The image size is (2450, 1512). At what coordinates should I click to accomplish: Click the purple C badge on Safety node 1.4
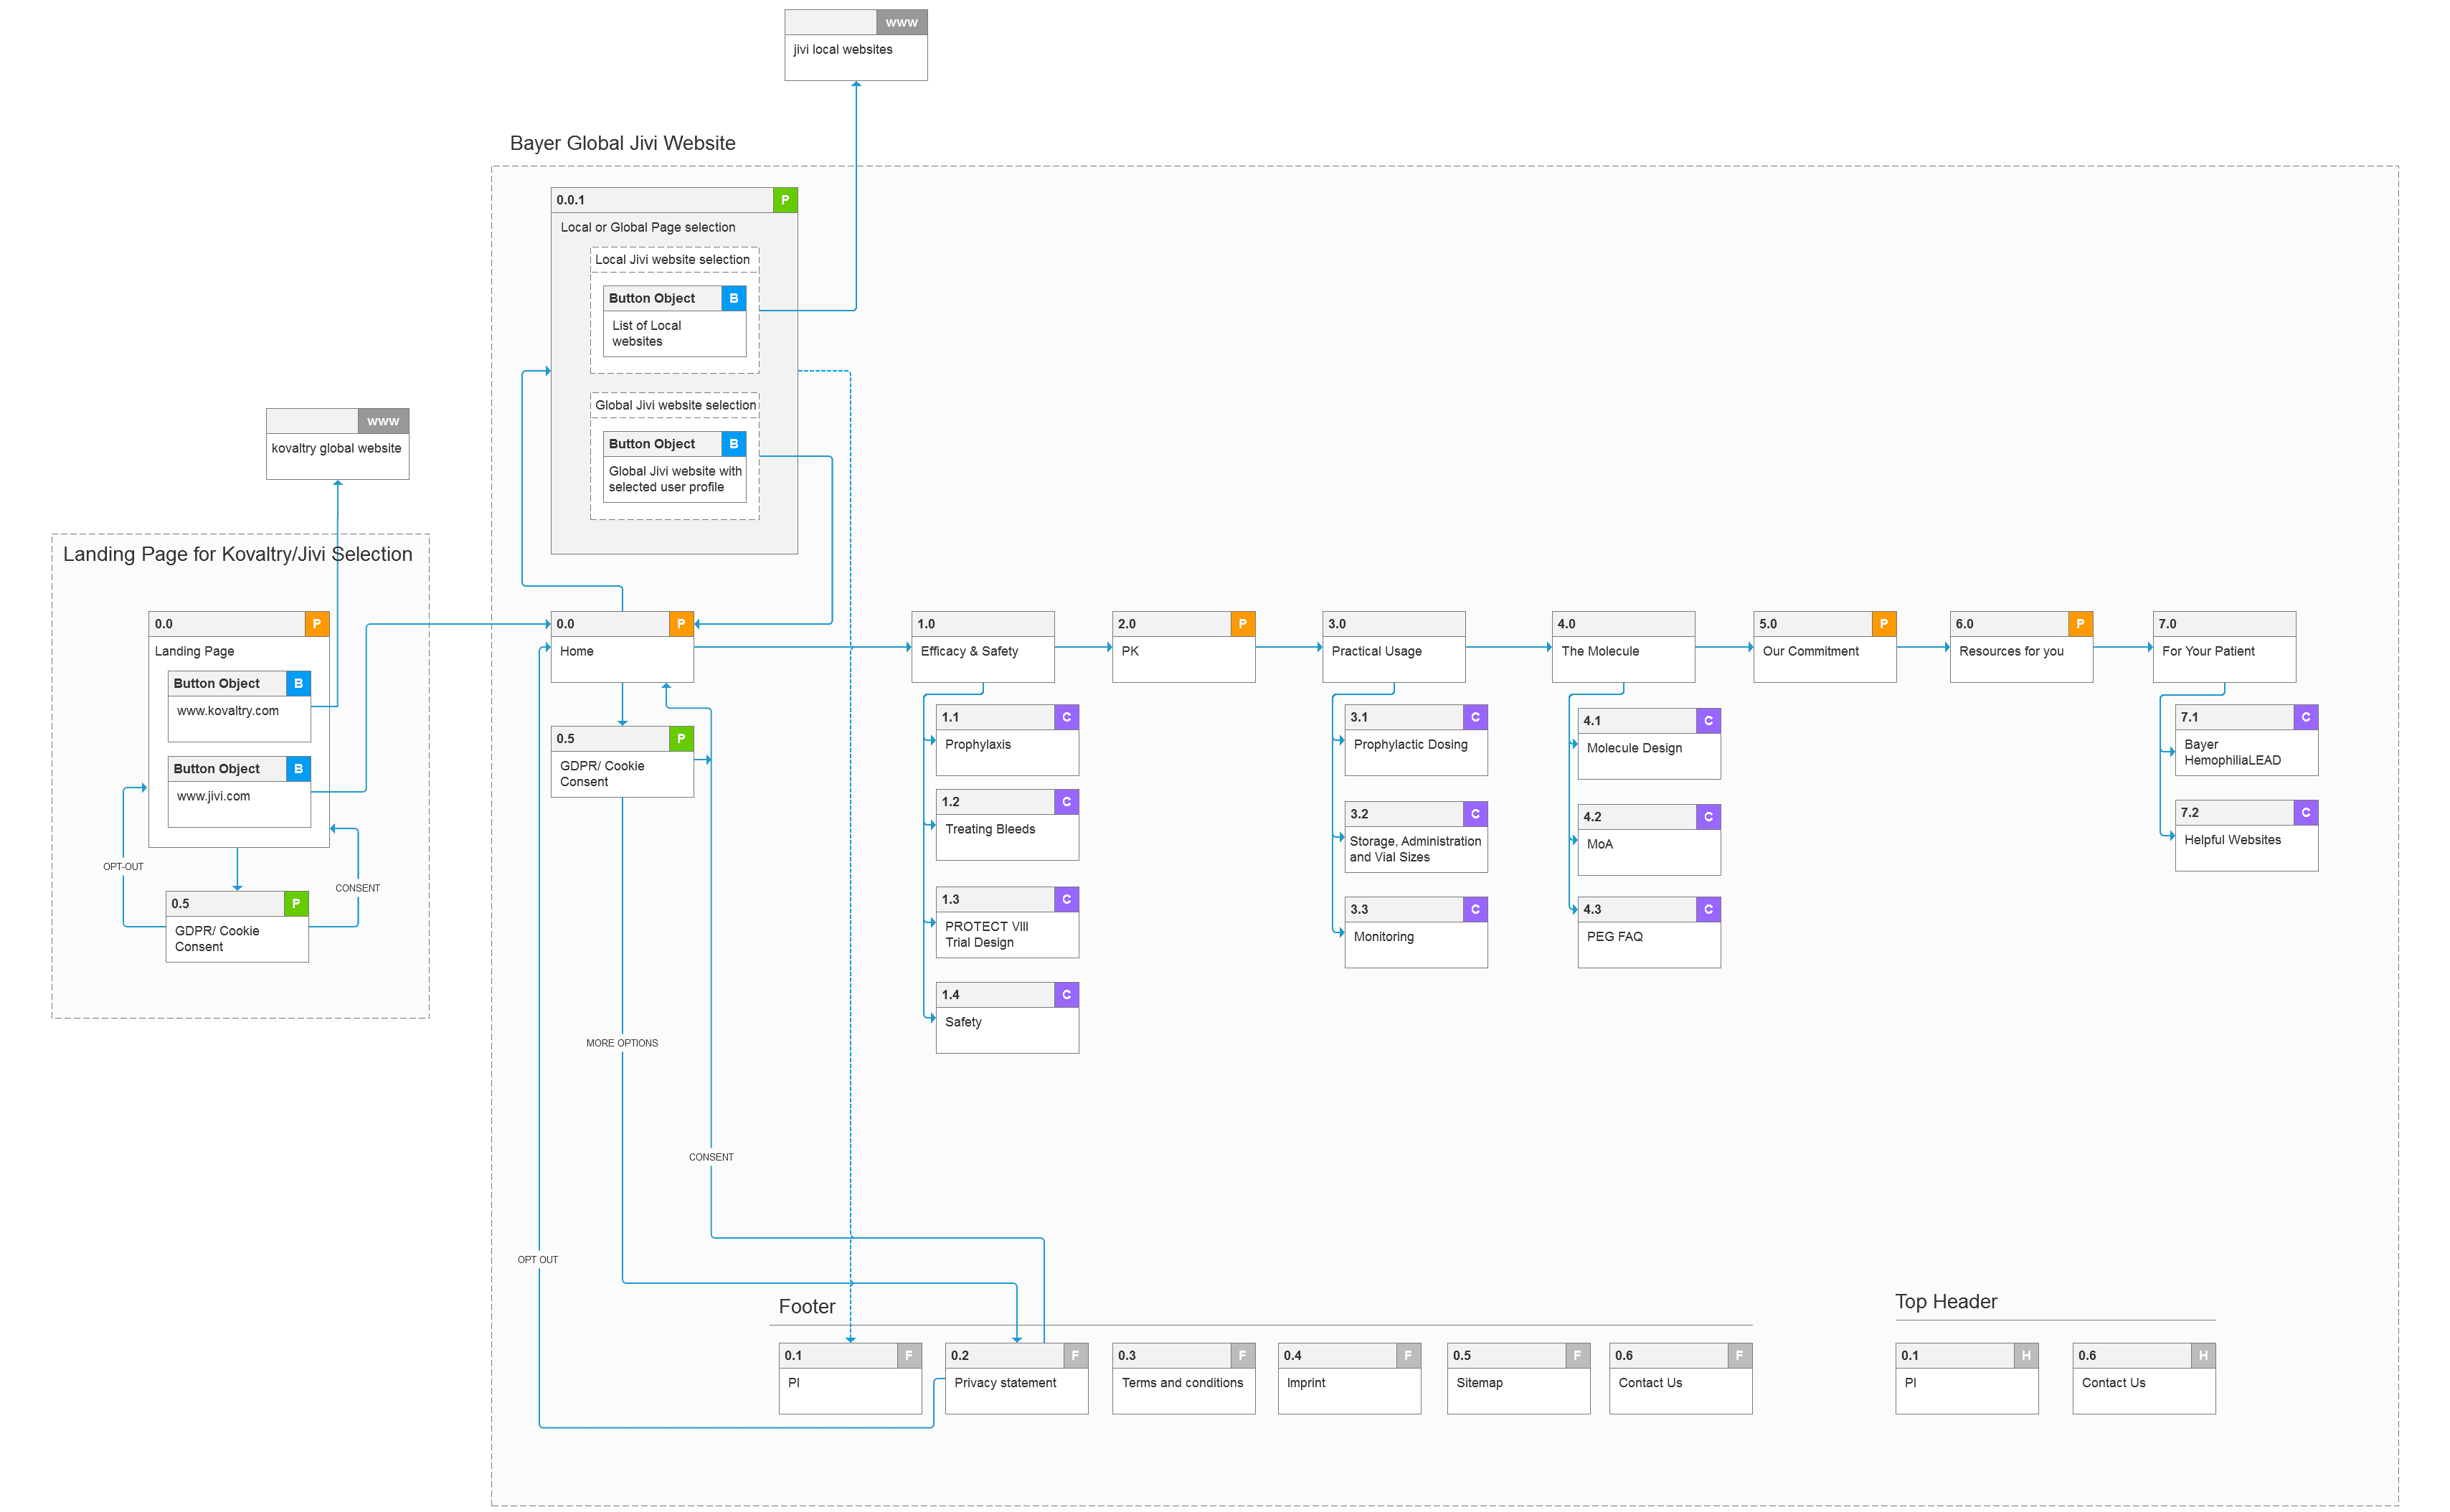(x=1066, y=995)
